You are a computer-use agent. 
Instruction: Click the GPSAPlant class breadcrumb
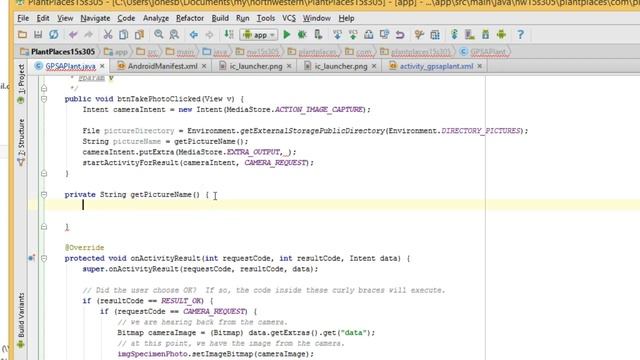pyautogui.click(x=484, y=52)
